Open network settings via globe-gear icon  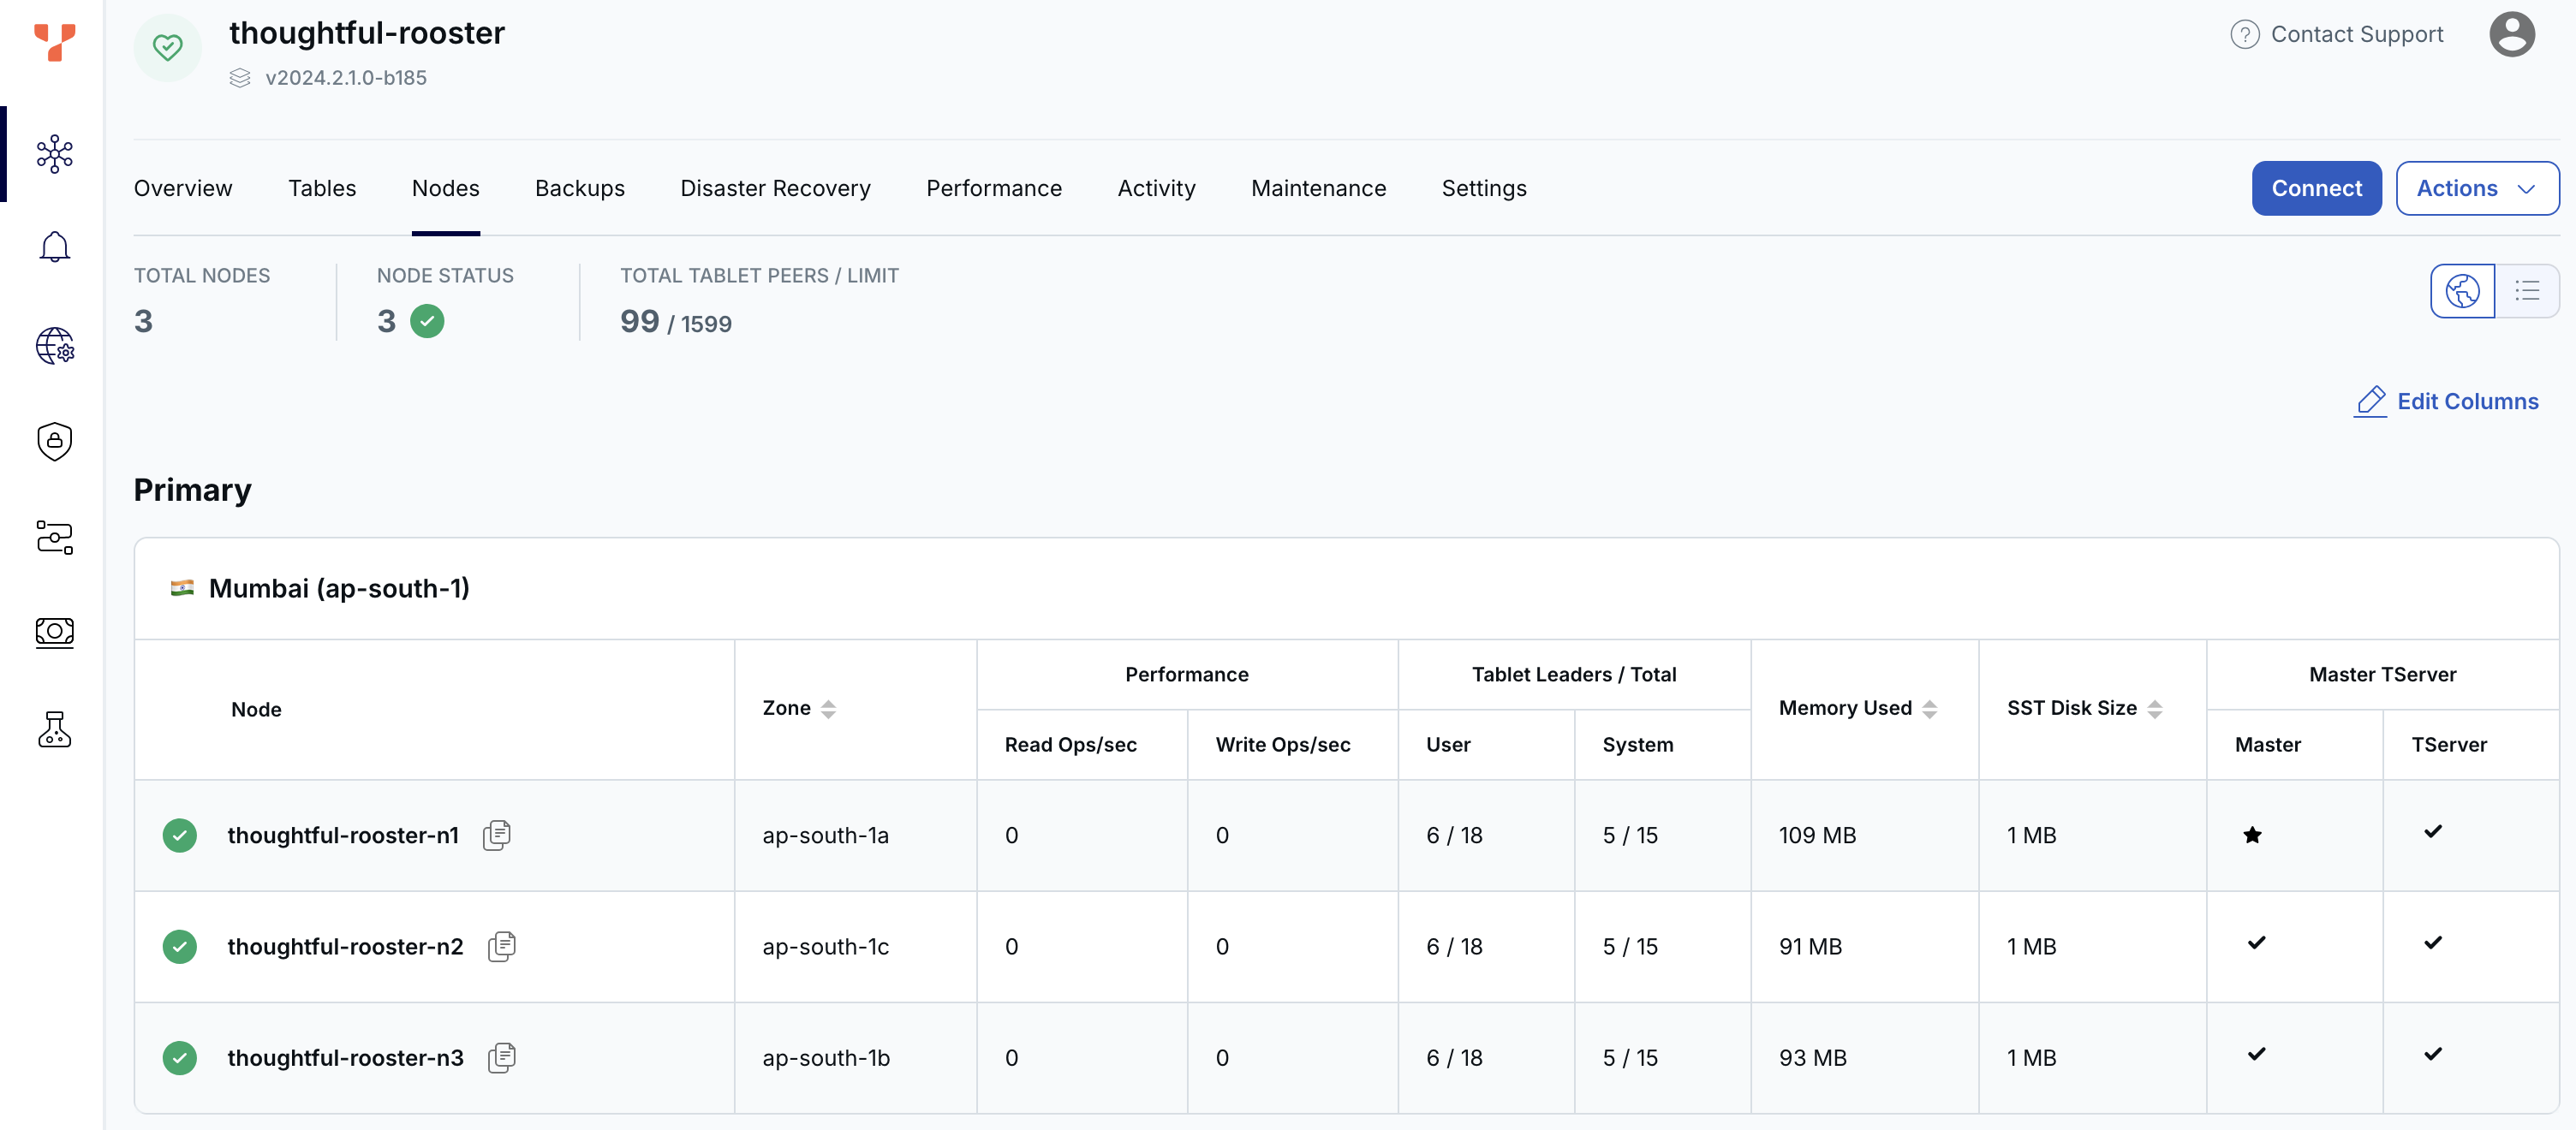[55, 347]
